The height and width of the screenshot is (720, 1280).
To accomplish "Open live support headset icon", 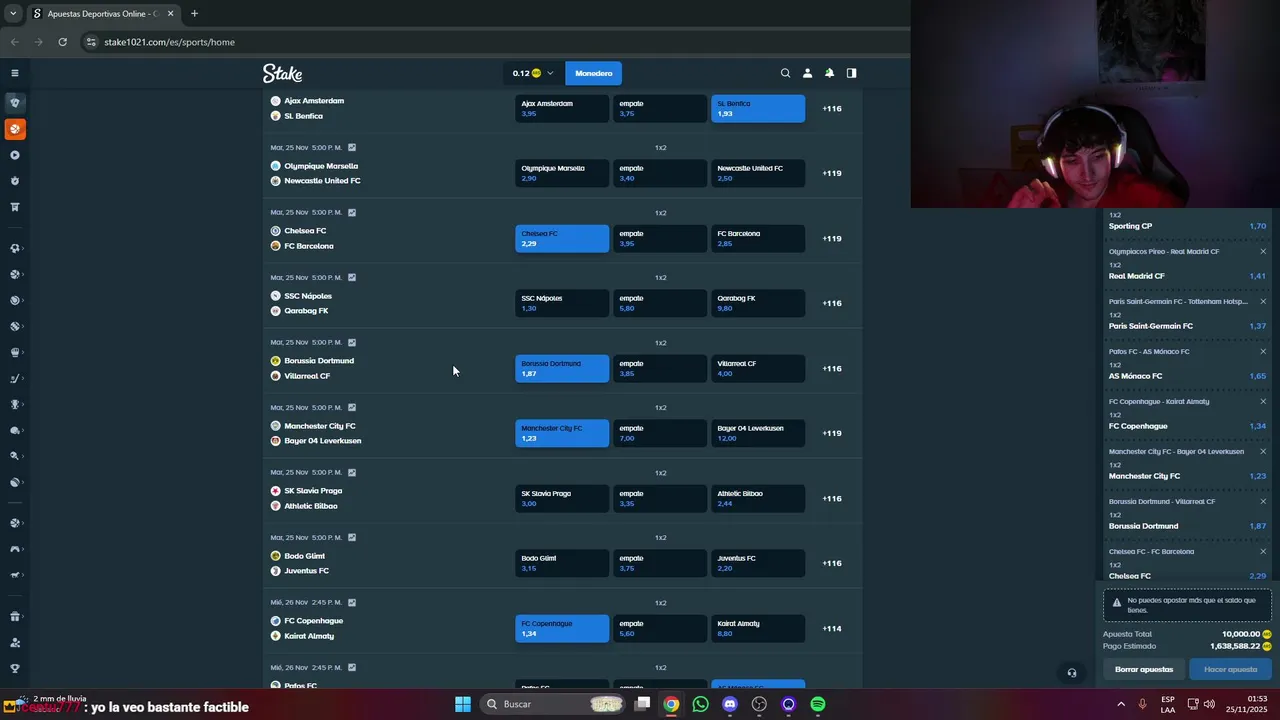I will (x=1071, y=673).
